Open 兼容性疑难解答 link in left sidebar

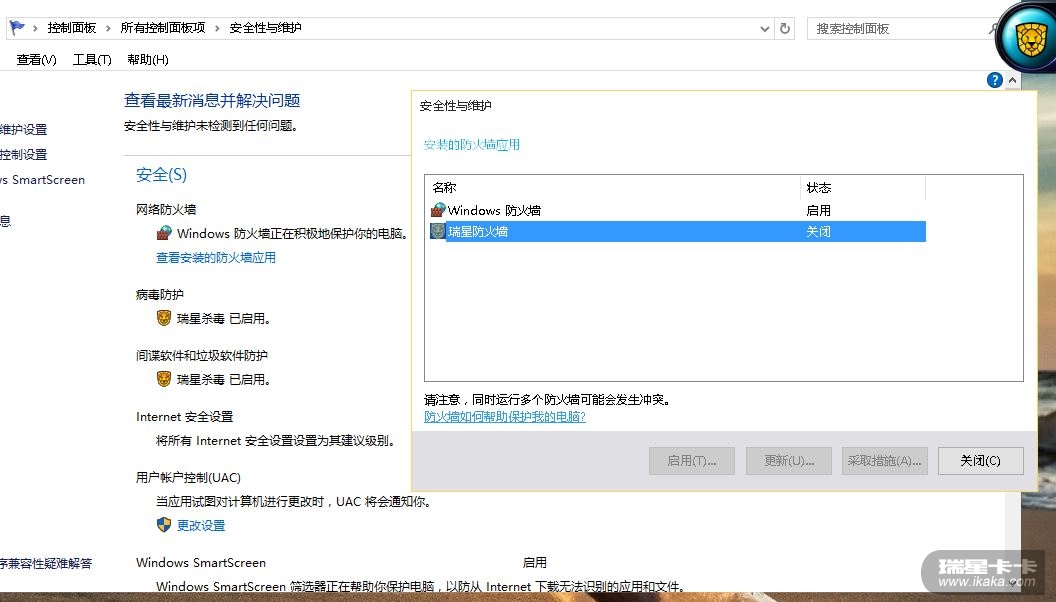tap(46, 564)
